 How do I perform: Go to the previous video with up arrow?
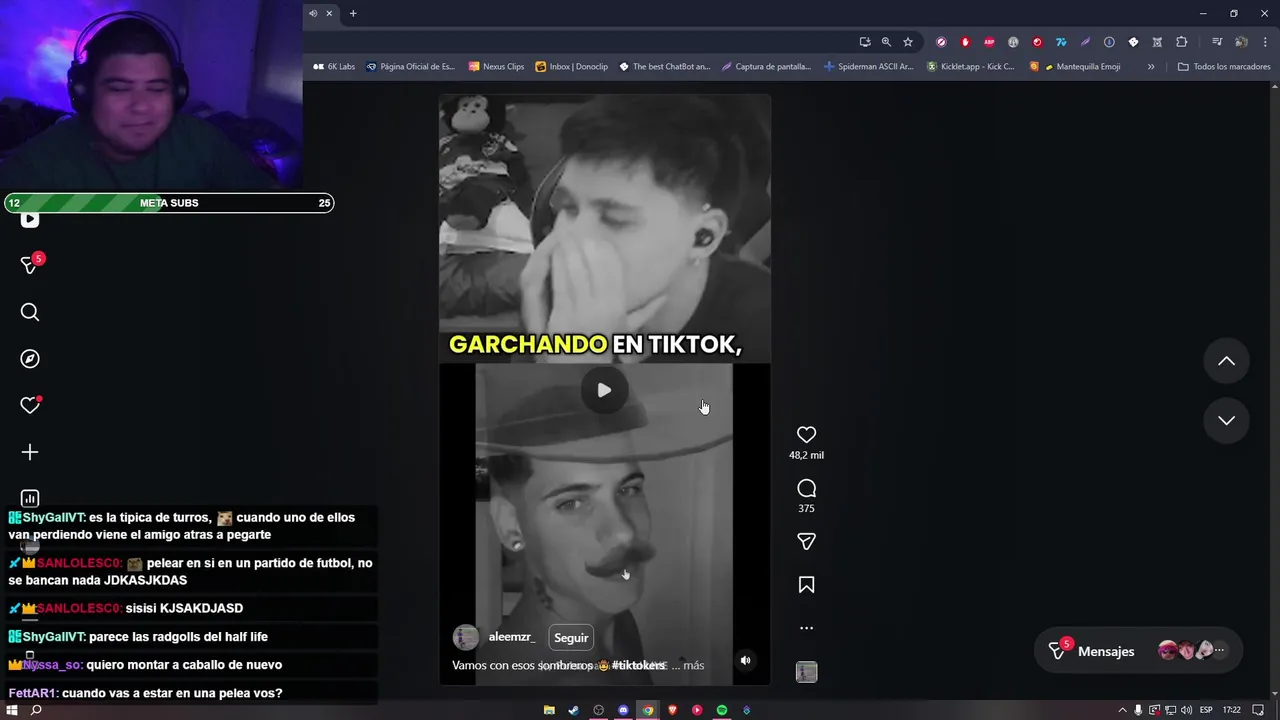(x=1226, y=361)
